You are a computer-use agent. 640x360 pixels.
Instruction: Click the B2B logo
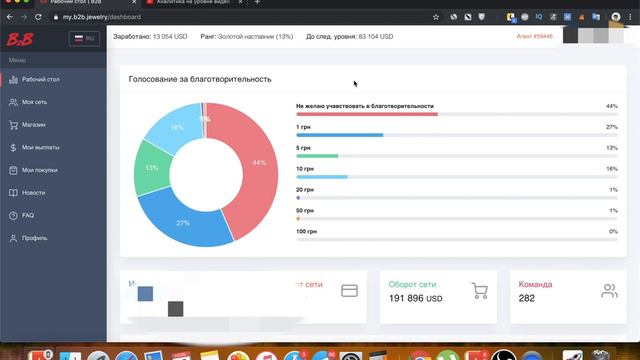20,39
